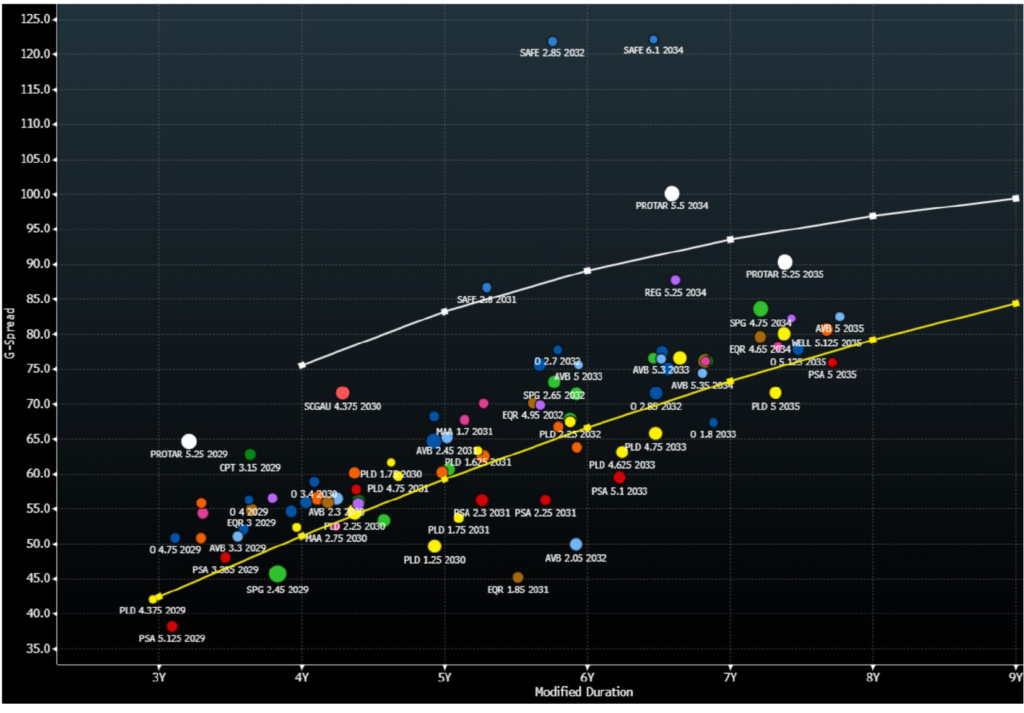Select the red PSA 5.1 2033 point
This screenshot has width=1024, height=713.
click(x=619, y=477)
